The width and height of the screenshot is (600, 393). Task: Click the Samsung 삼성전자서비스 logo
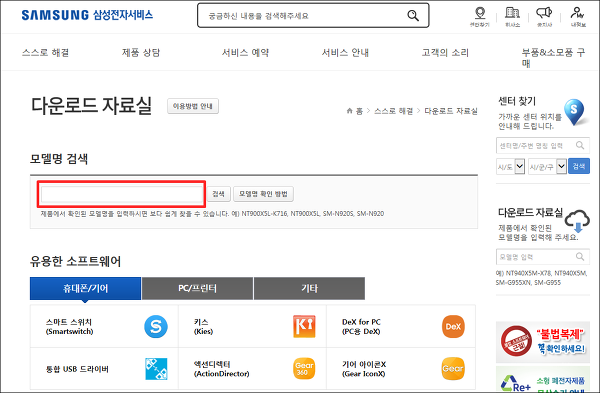point(87,15)
